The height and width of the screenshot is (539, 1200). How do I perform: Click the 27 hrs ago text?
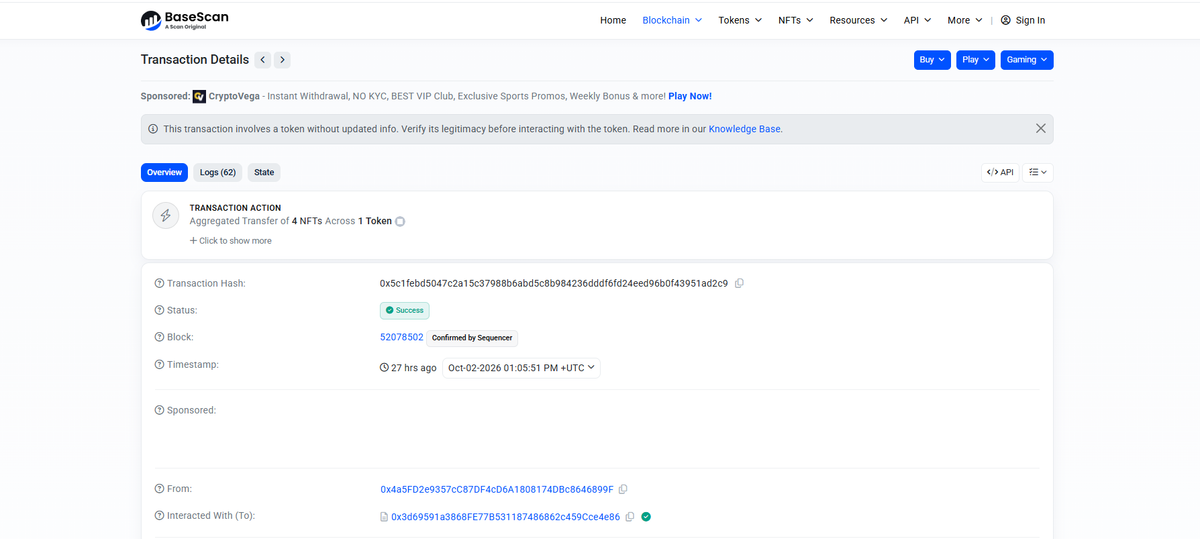[414, 368]
